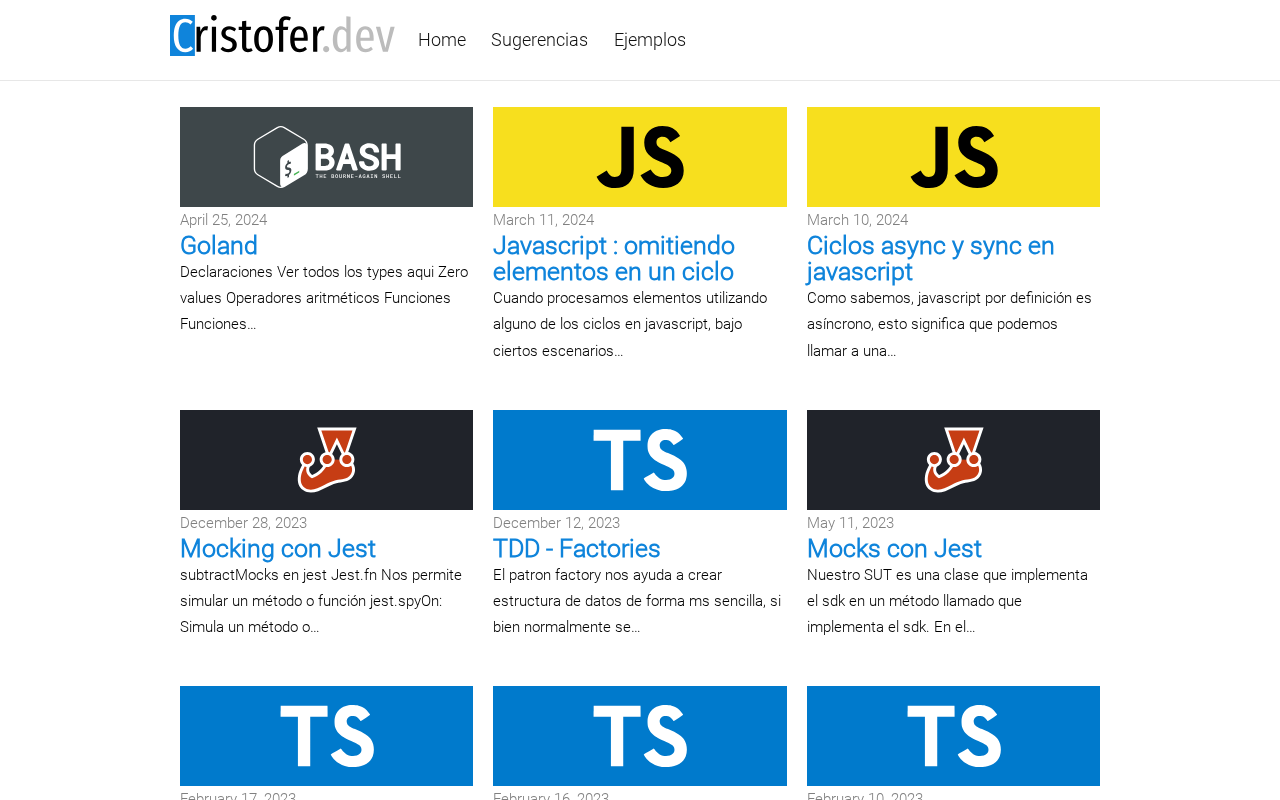The height and width of the screenshot is (800, 1280).
Task: Open the 'Mocking con Jest' post
Action: pos(278,549)
